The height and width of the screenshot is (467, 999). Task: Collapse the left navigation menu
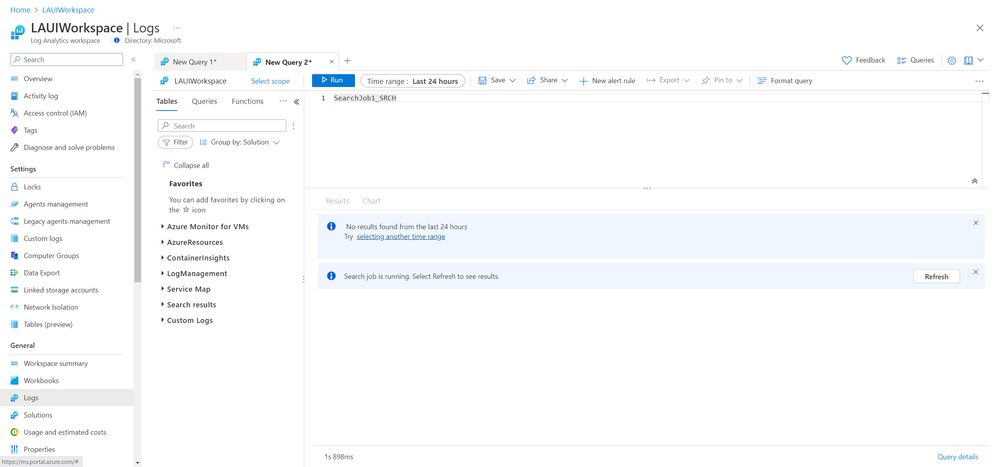133,59
